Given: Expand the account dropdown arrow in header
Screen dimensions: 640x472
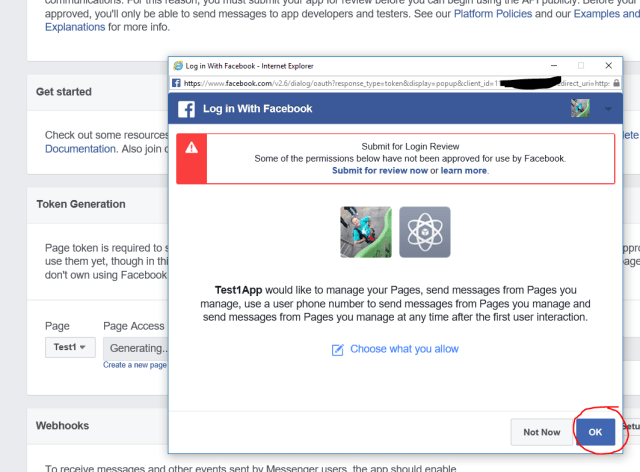Looking at the screenshot, I should [x=608, y=108].
